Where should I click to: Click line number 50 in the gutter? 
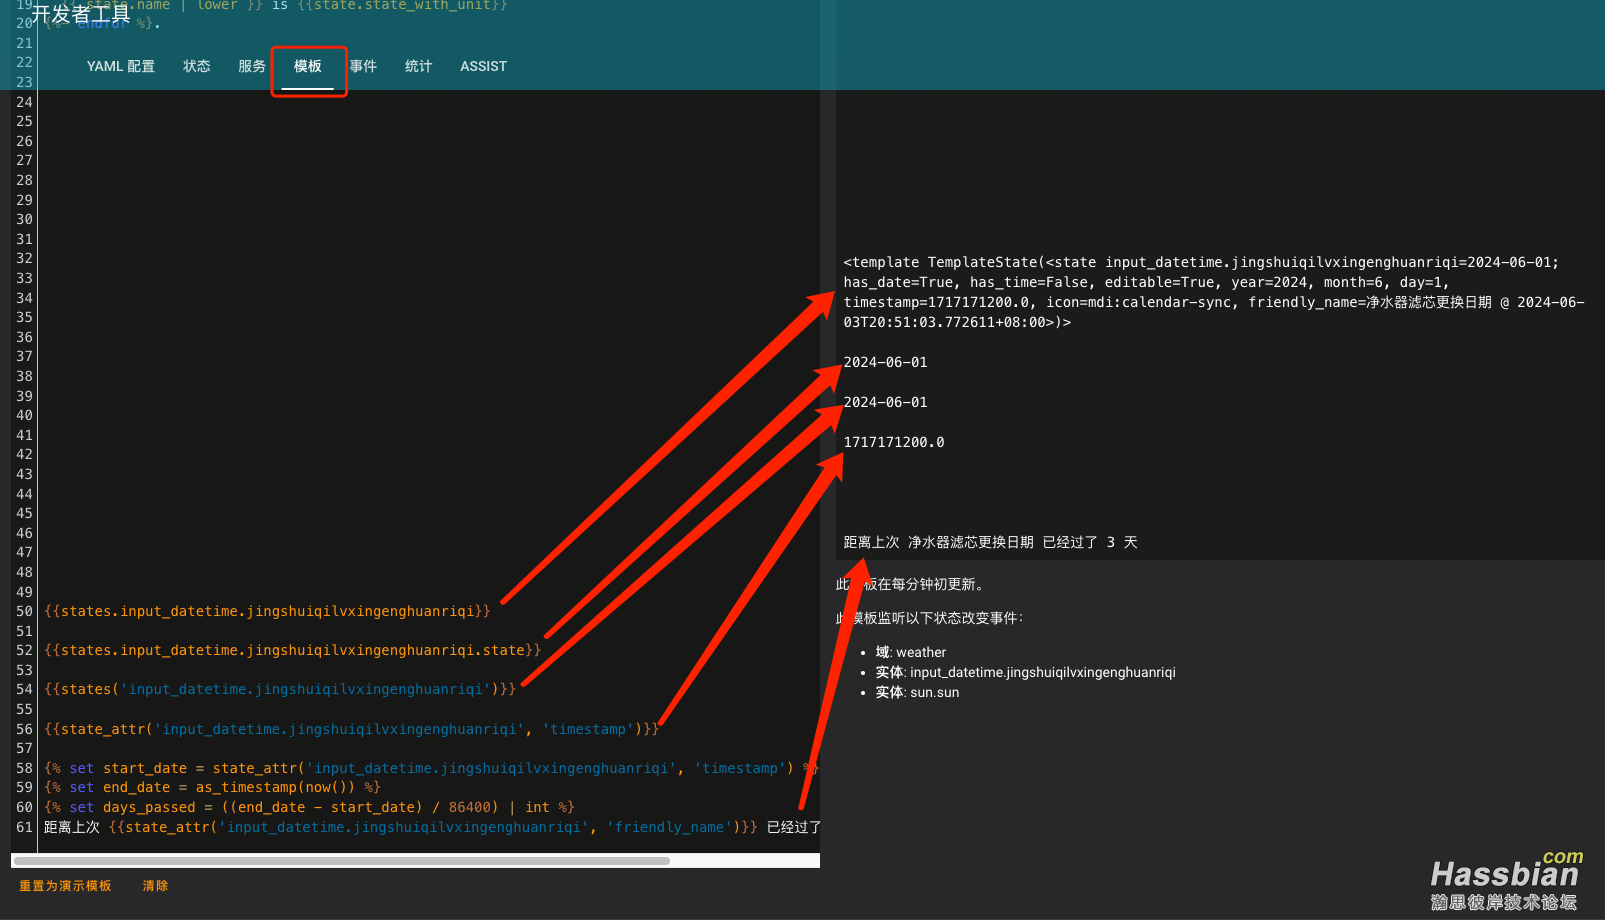point(24,611)
